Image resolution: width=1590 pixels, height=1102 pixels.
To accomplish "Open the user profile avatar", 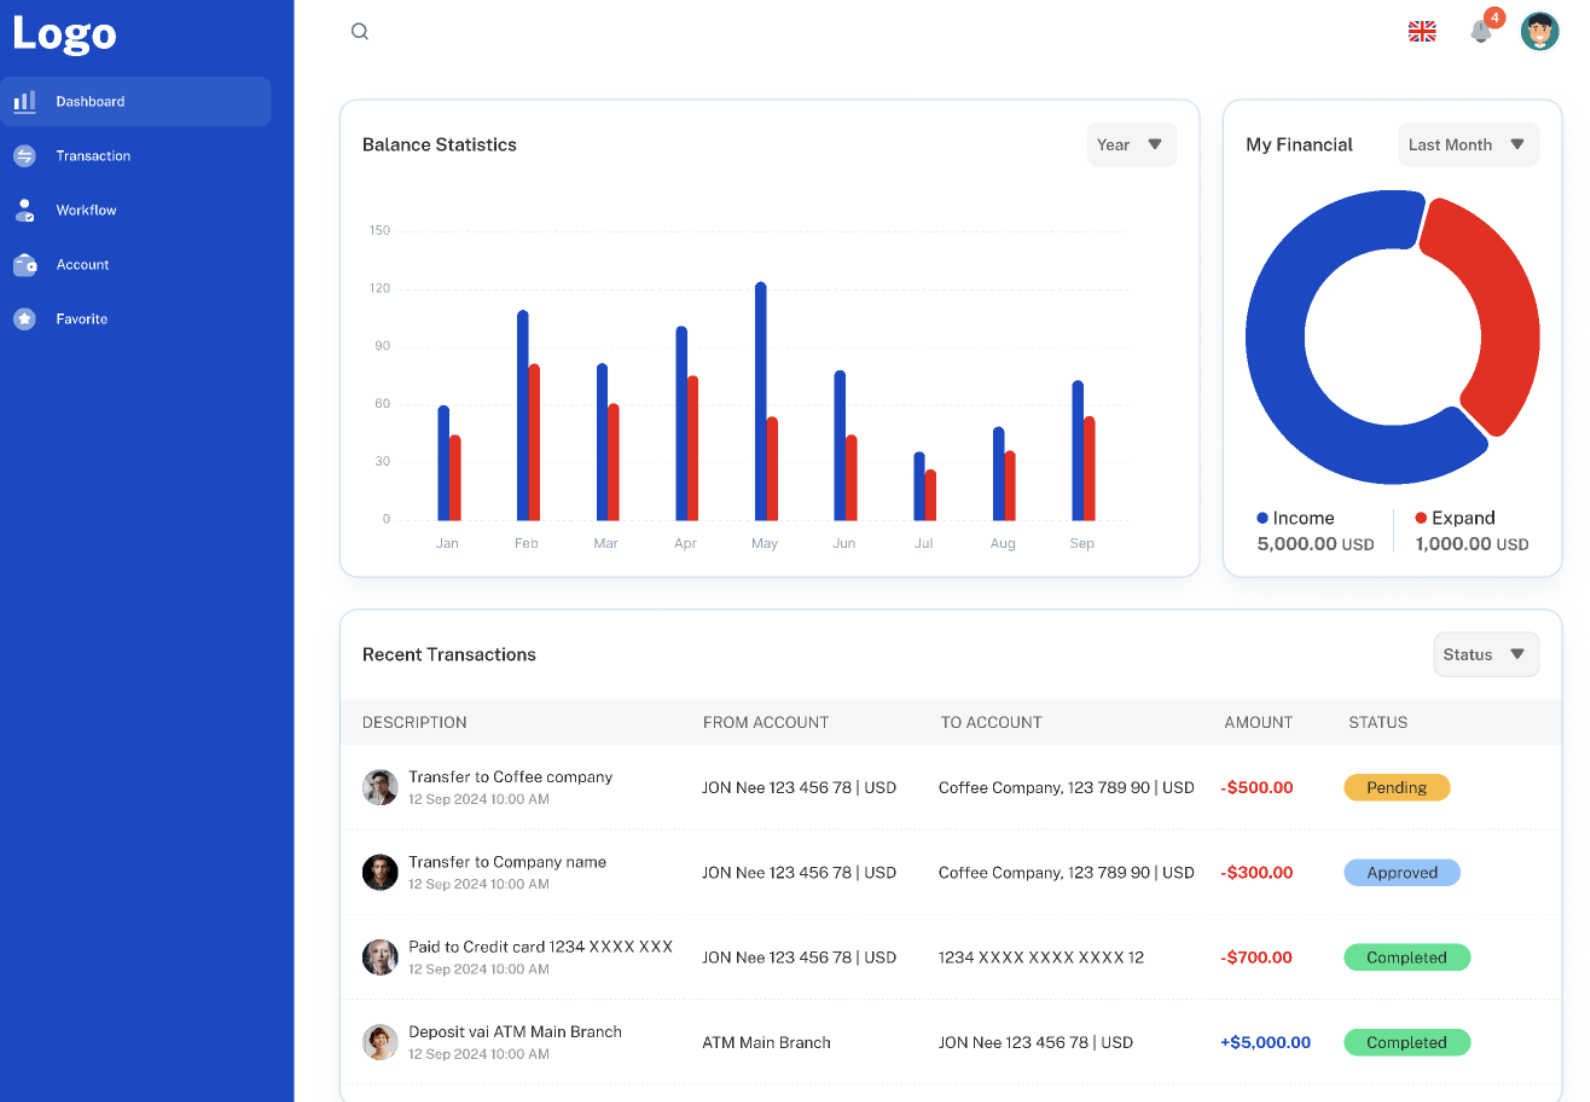I will 1539,32.
